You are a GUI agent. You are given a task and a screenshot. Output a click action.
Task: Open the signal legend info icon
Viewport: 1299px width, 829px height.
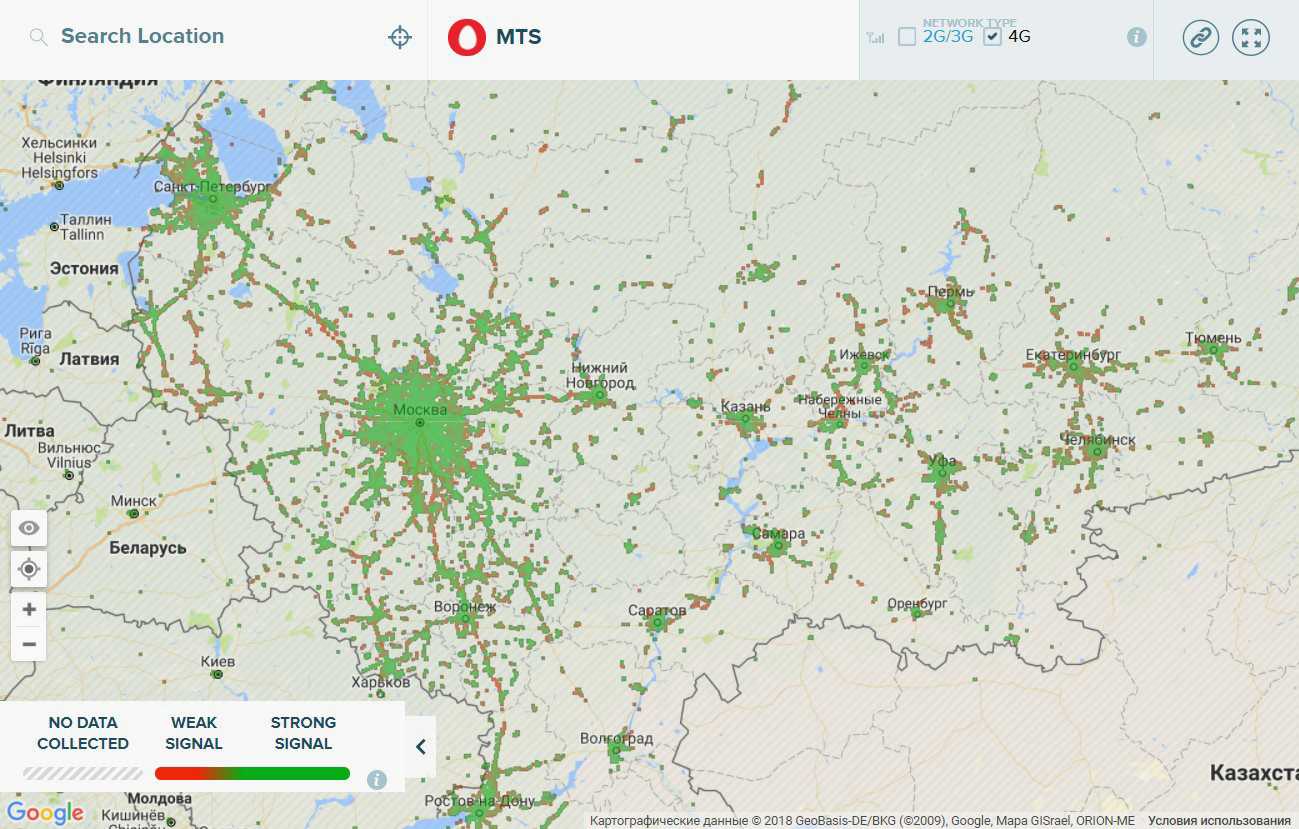[x=377, y=780]
